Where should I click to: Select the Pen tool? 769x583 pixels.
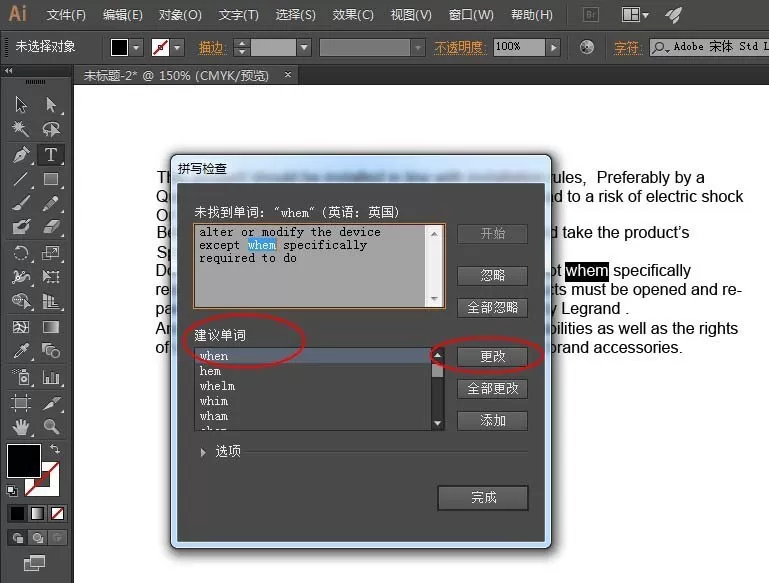tap(21, 154)
